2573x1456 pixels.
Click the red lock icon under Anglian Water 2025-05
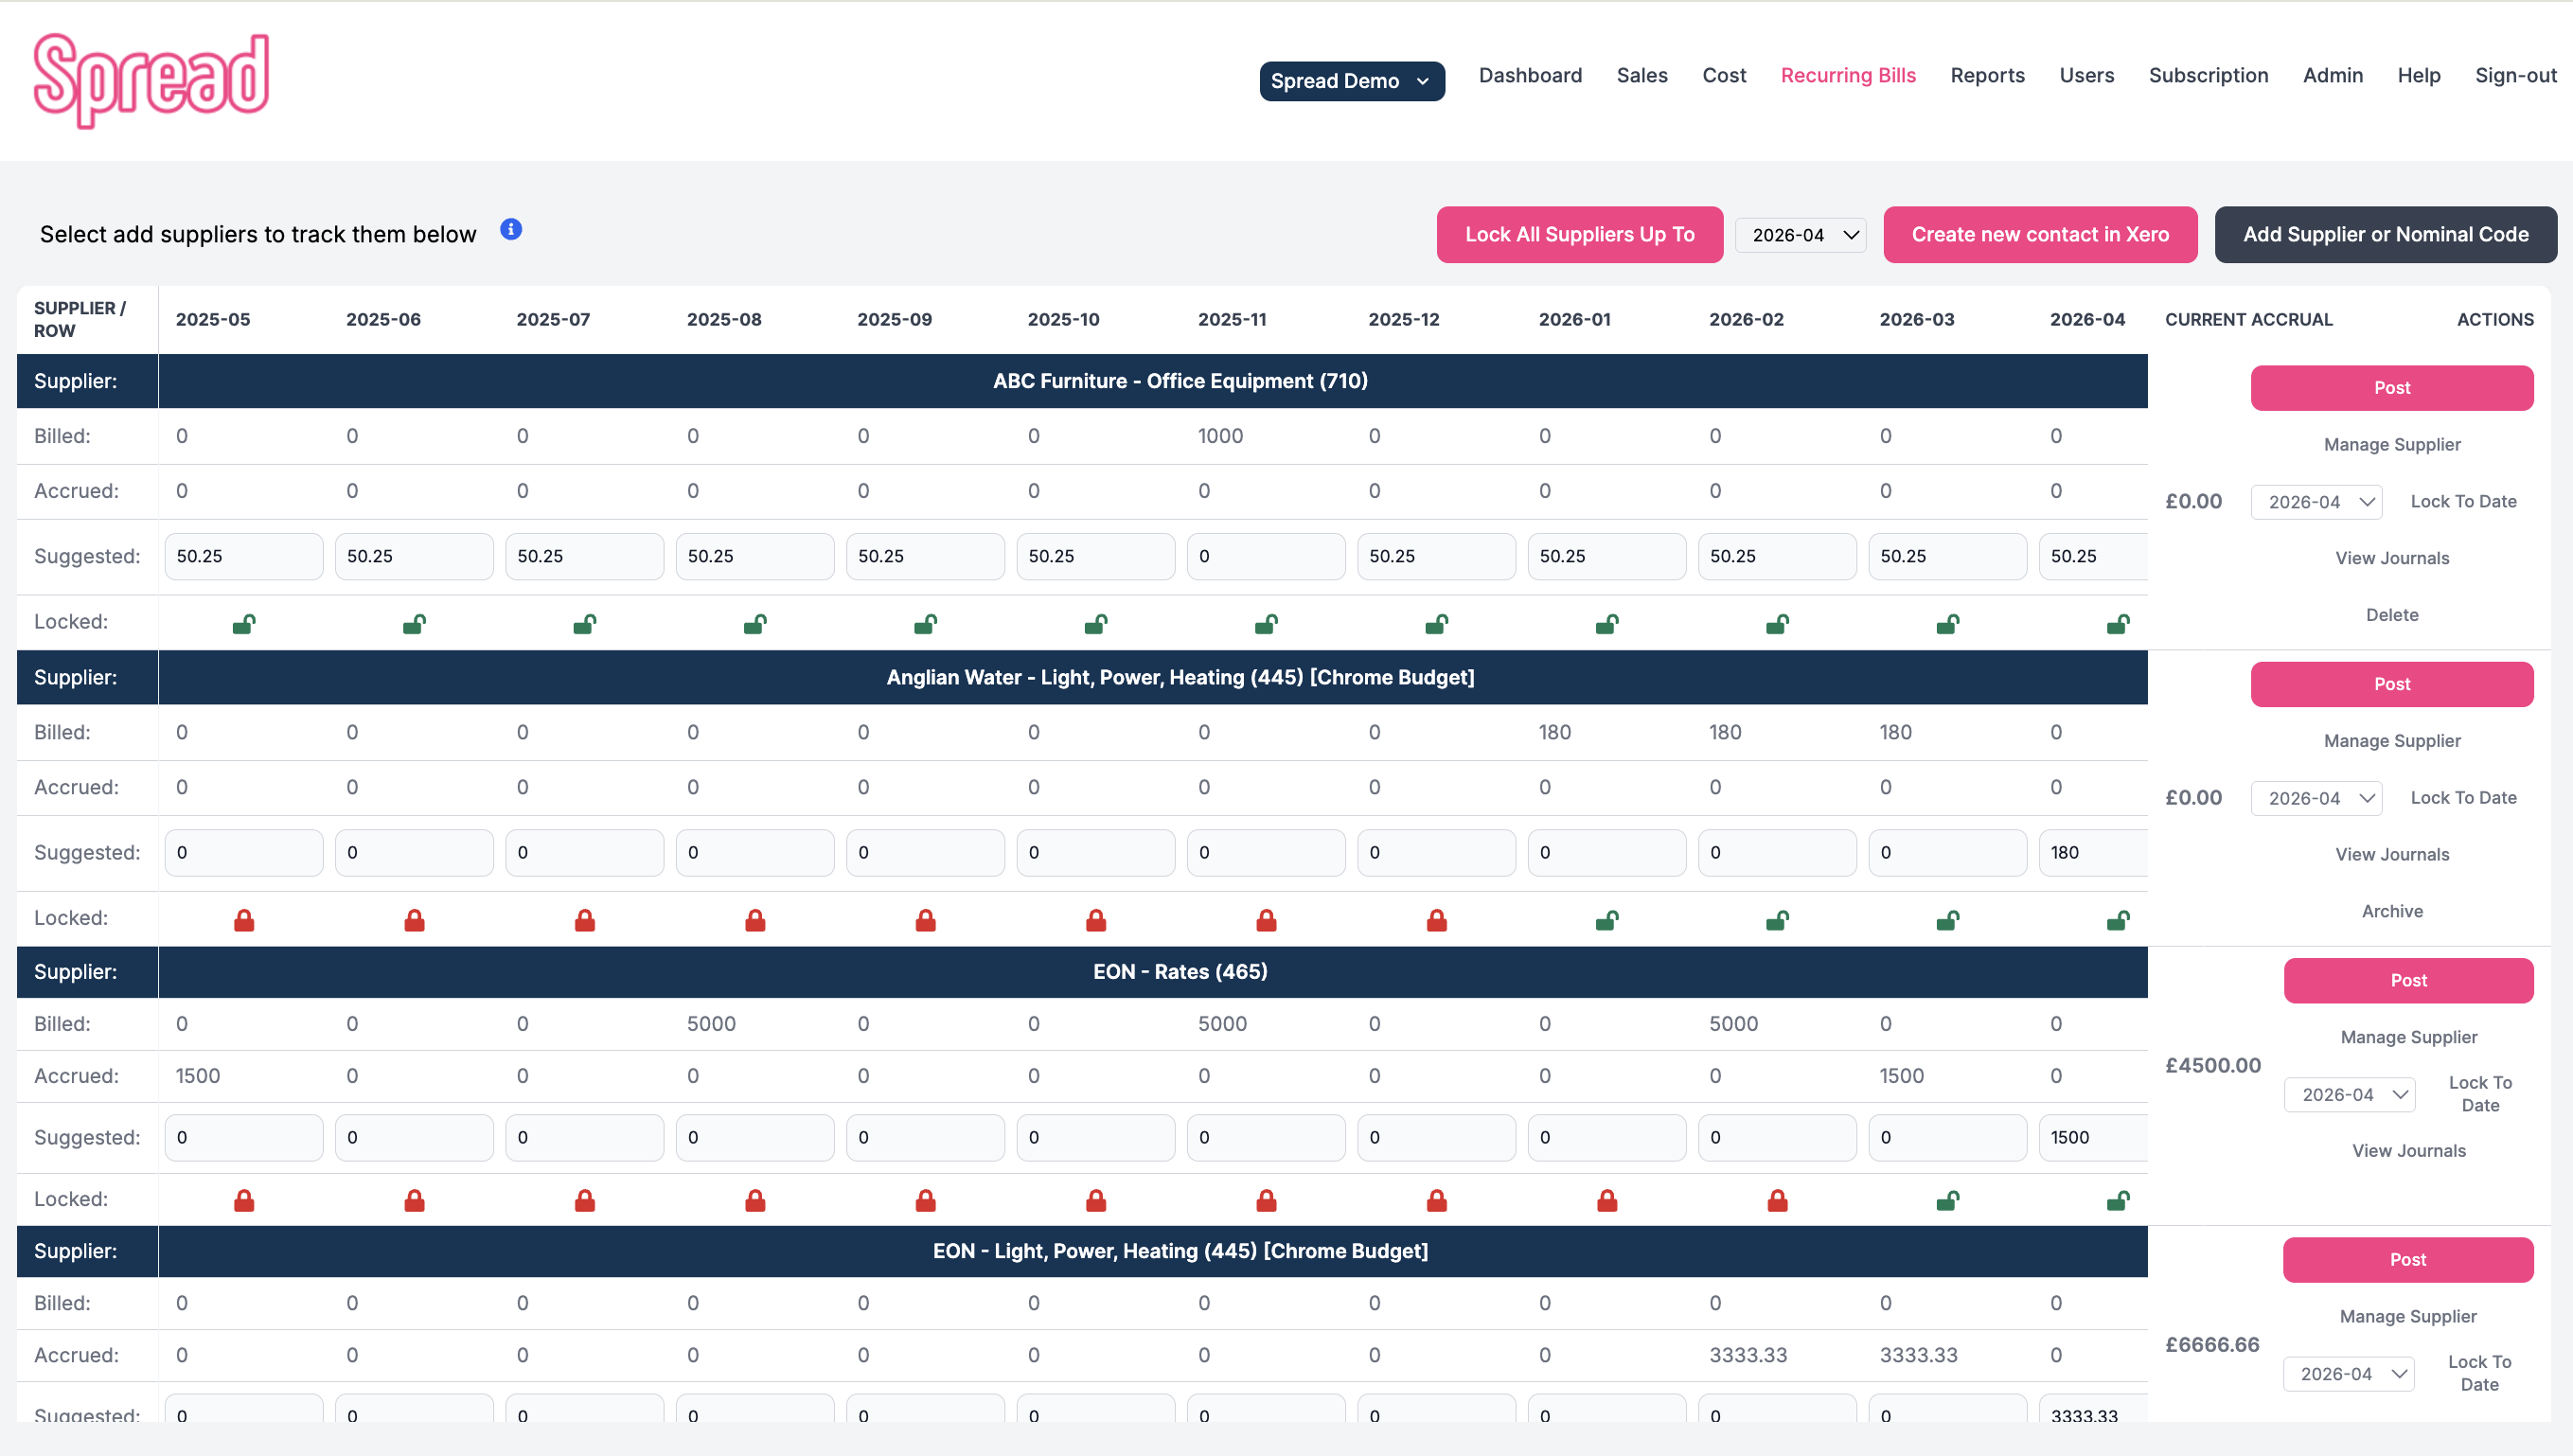pyautogui.click(x=243, y=918)
